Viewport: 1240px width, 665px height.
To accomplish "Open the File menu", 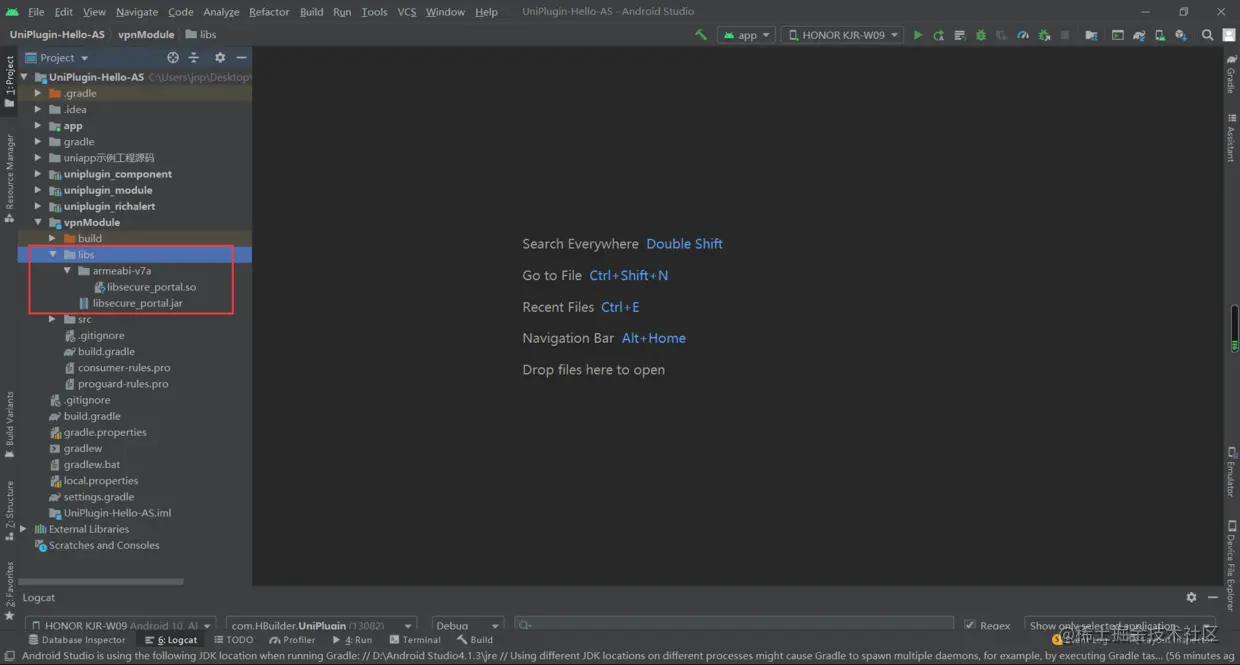I will pos(36,12).
